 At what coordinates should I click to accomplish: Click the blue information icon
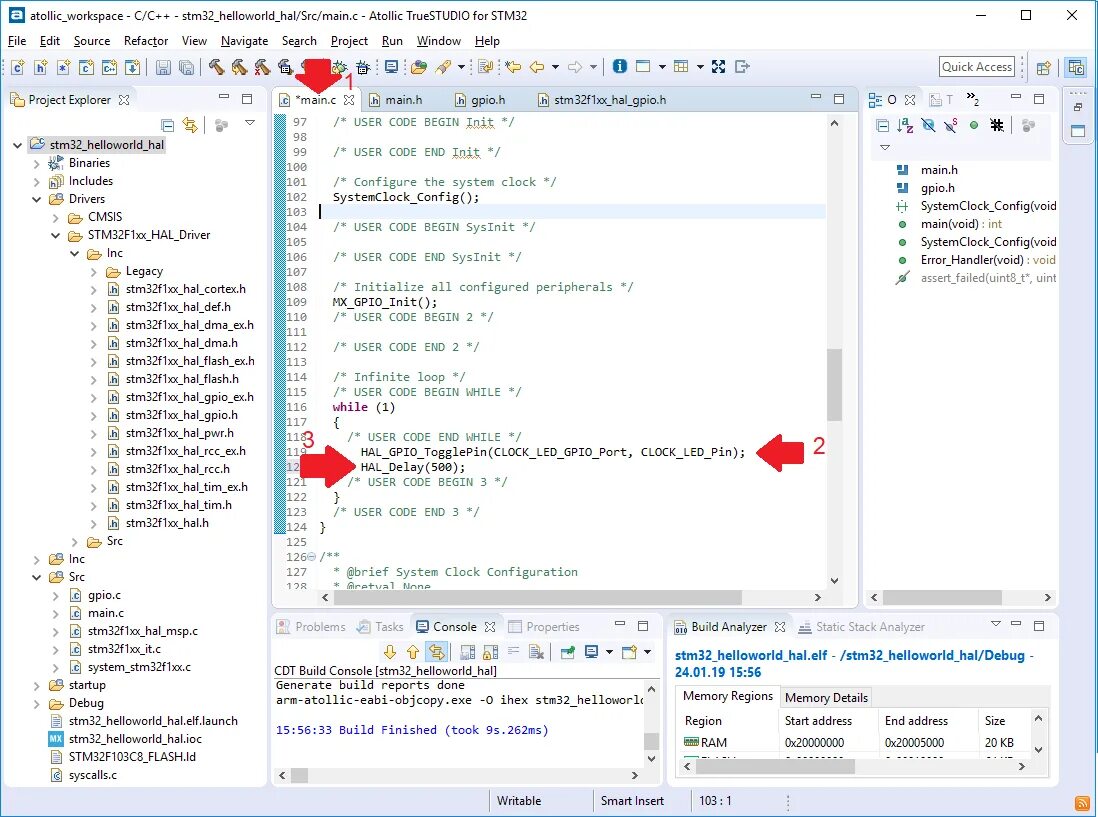[x=620, y=67]
